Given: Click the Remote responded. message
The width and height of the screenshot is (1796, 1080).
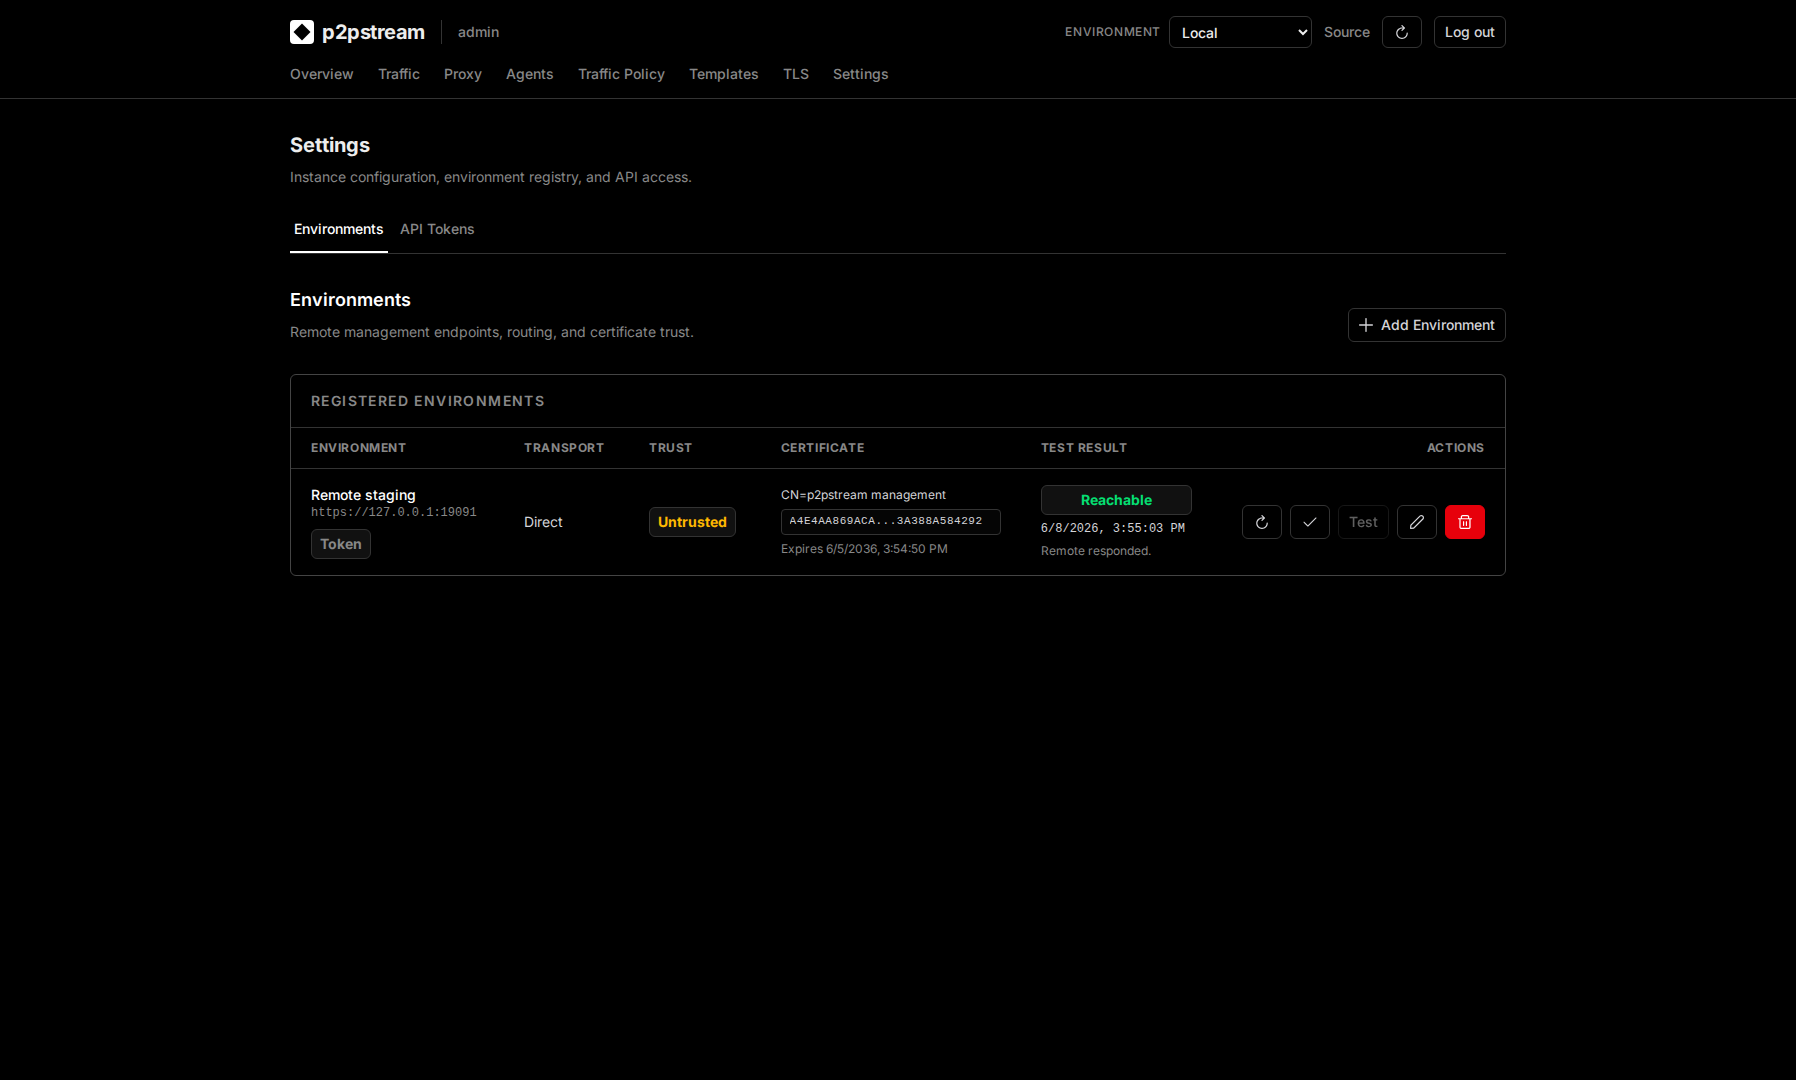Looking at the screenshot, I should coord(1096,551).
